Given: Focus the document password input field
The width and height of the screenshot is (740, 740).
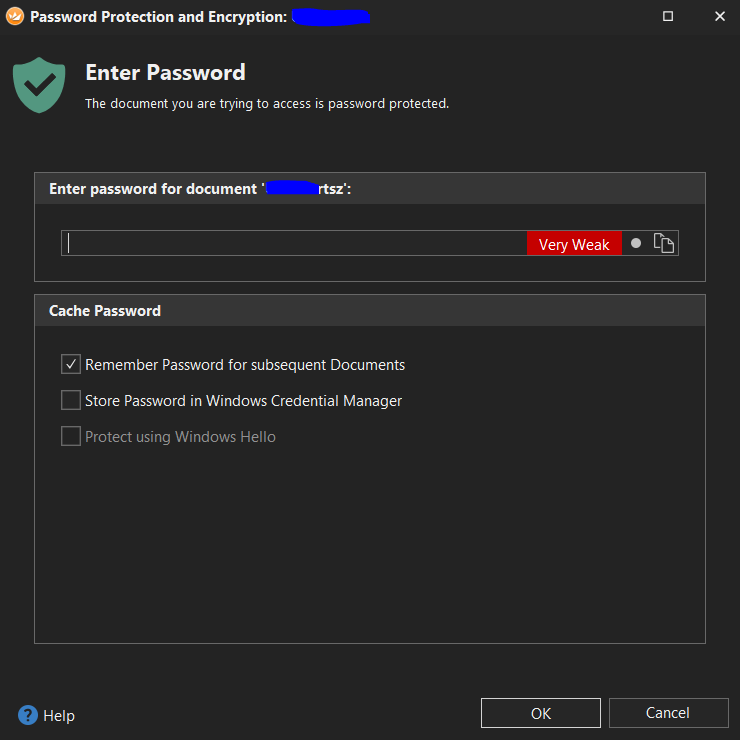Looking at the screenshot, I should [296, 243].
